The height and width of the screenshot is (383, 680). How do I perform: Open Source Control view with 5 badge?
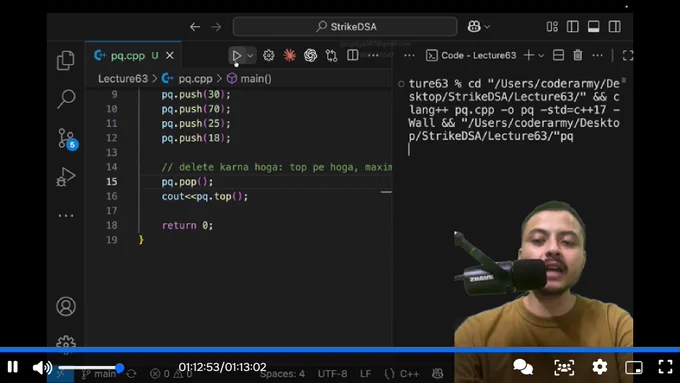pos(67,139)
